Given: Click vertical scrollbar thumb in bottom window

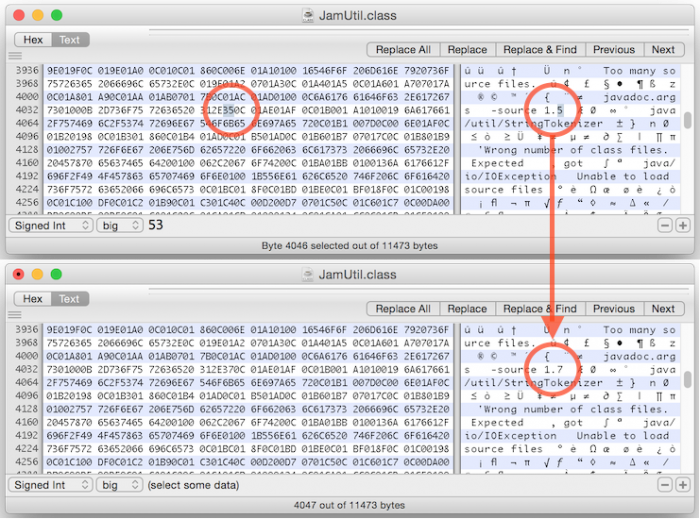Looking at the screenshot, I should [x=688, y=379].
